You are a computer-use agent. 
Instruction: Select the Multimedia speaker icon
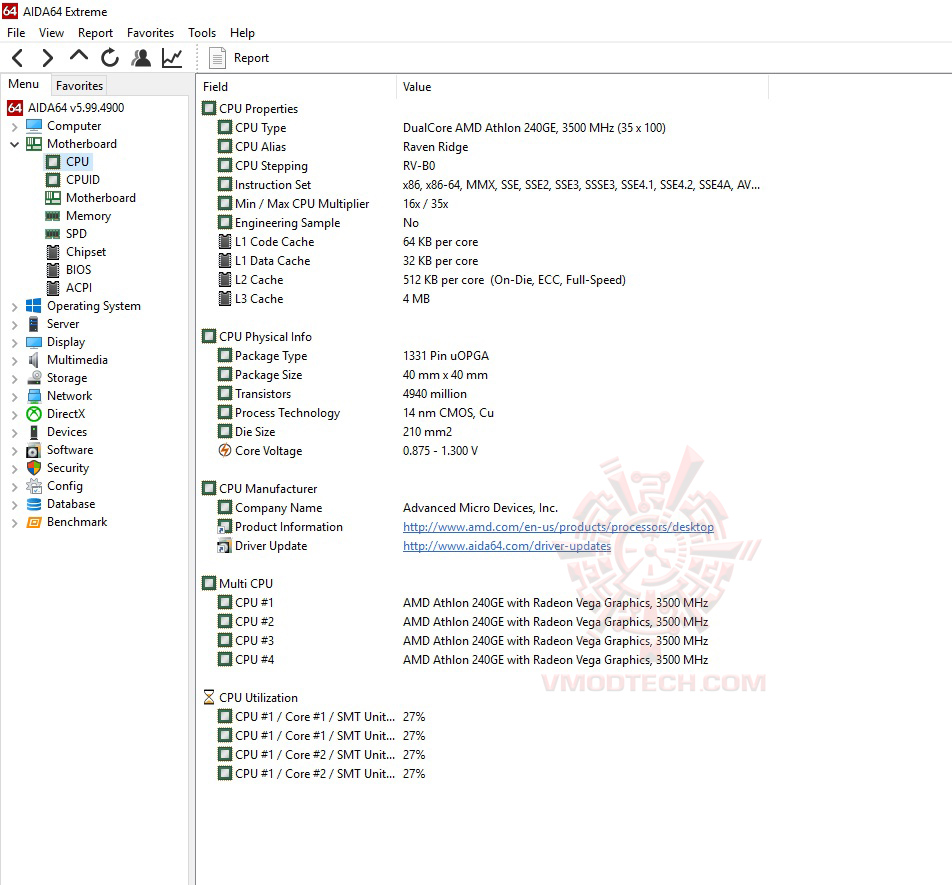tap(34, 360)
